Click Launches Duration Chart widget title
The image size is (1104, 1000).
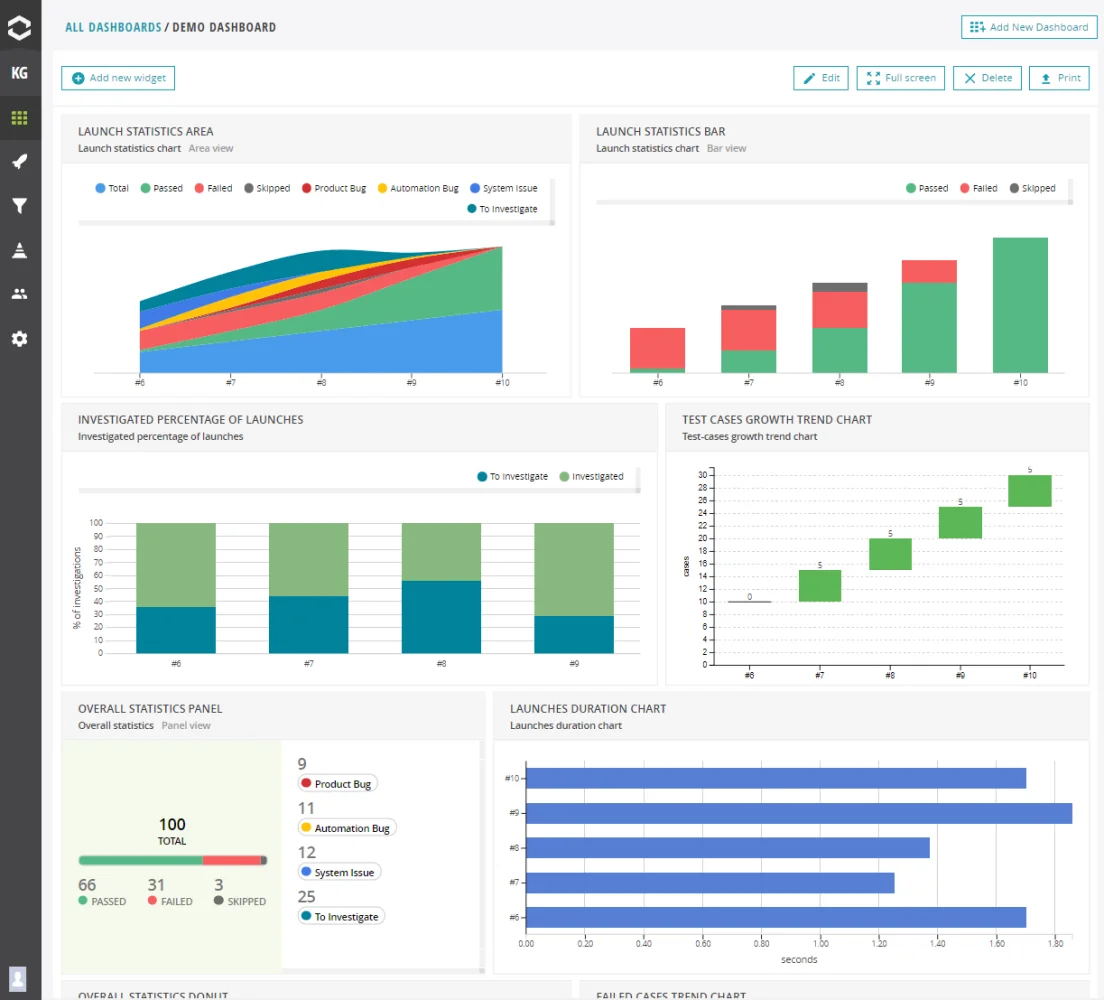[588, 708]
